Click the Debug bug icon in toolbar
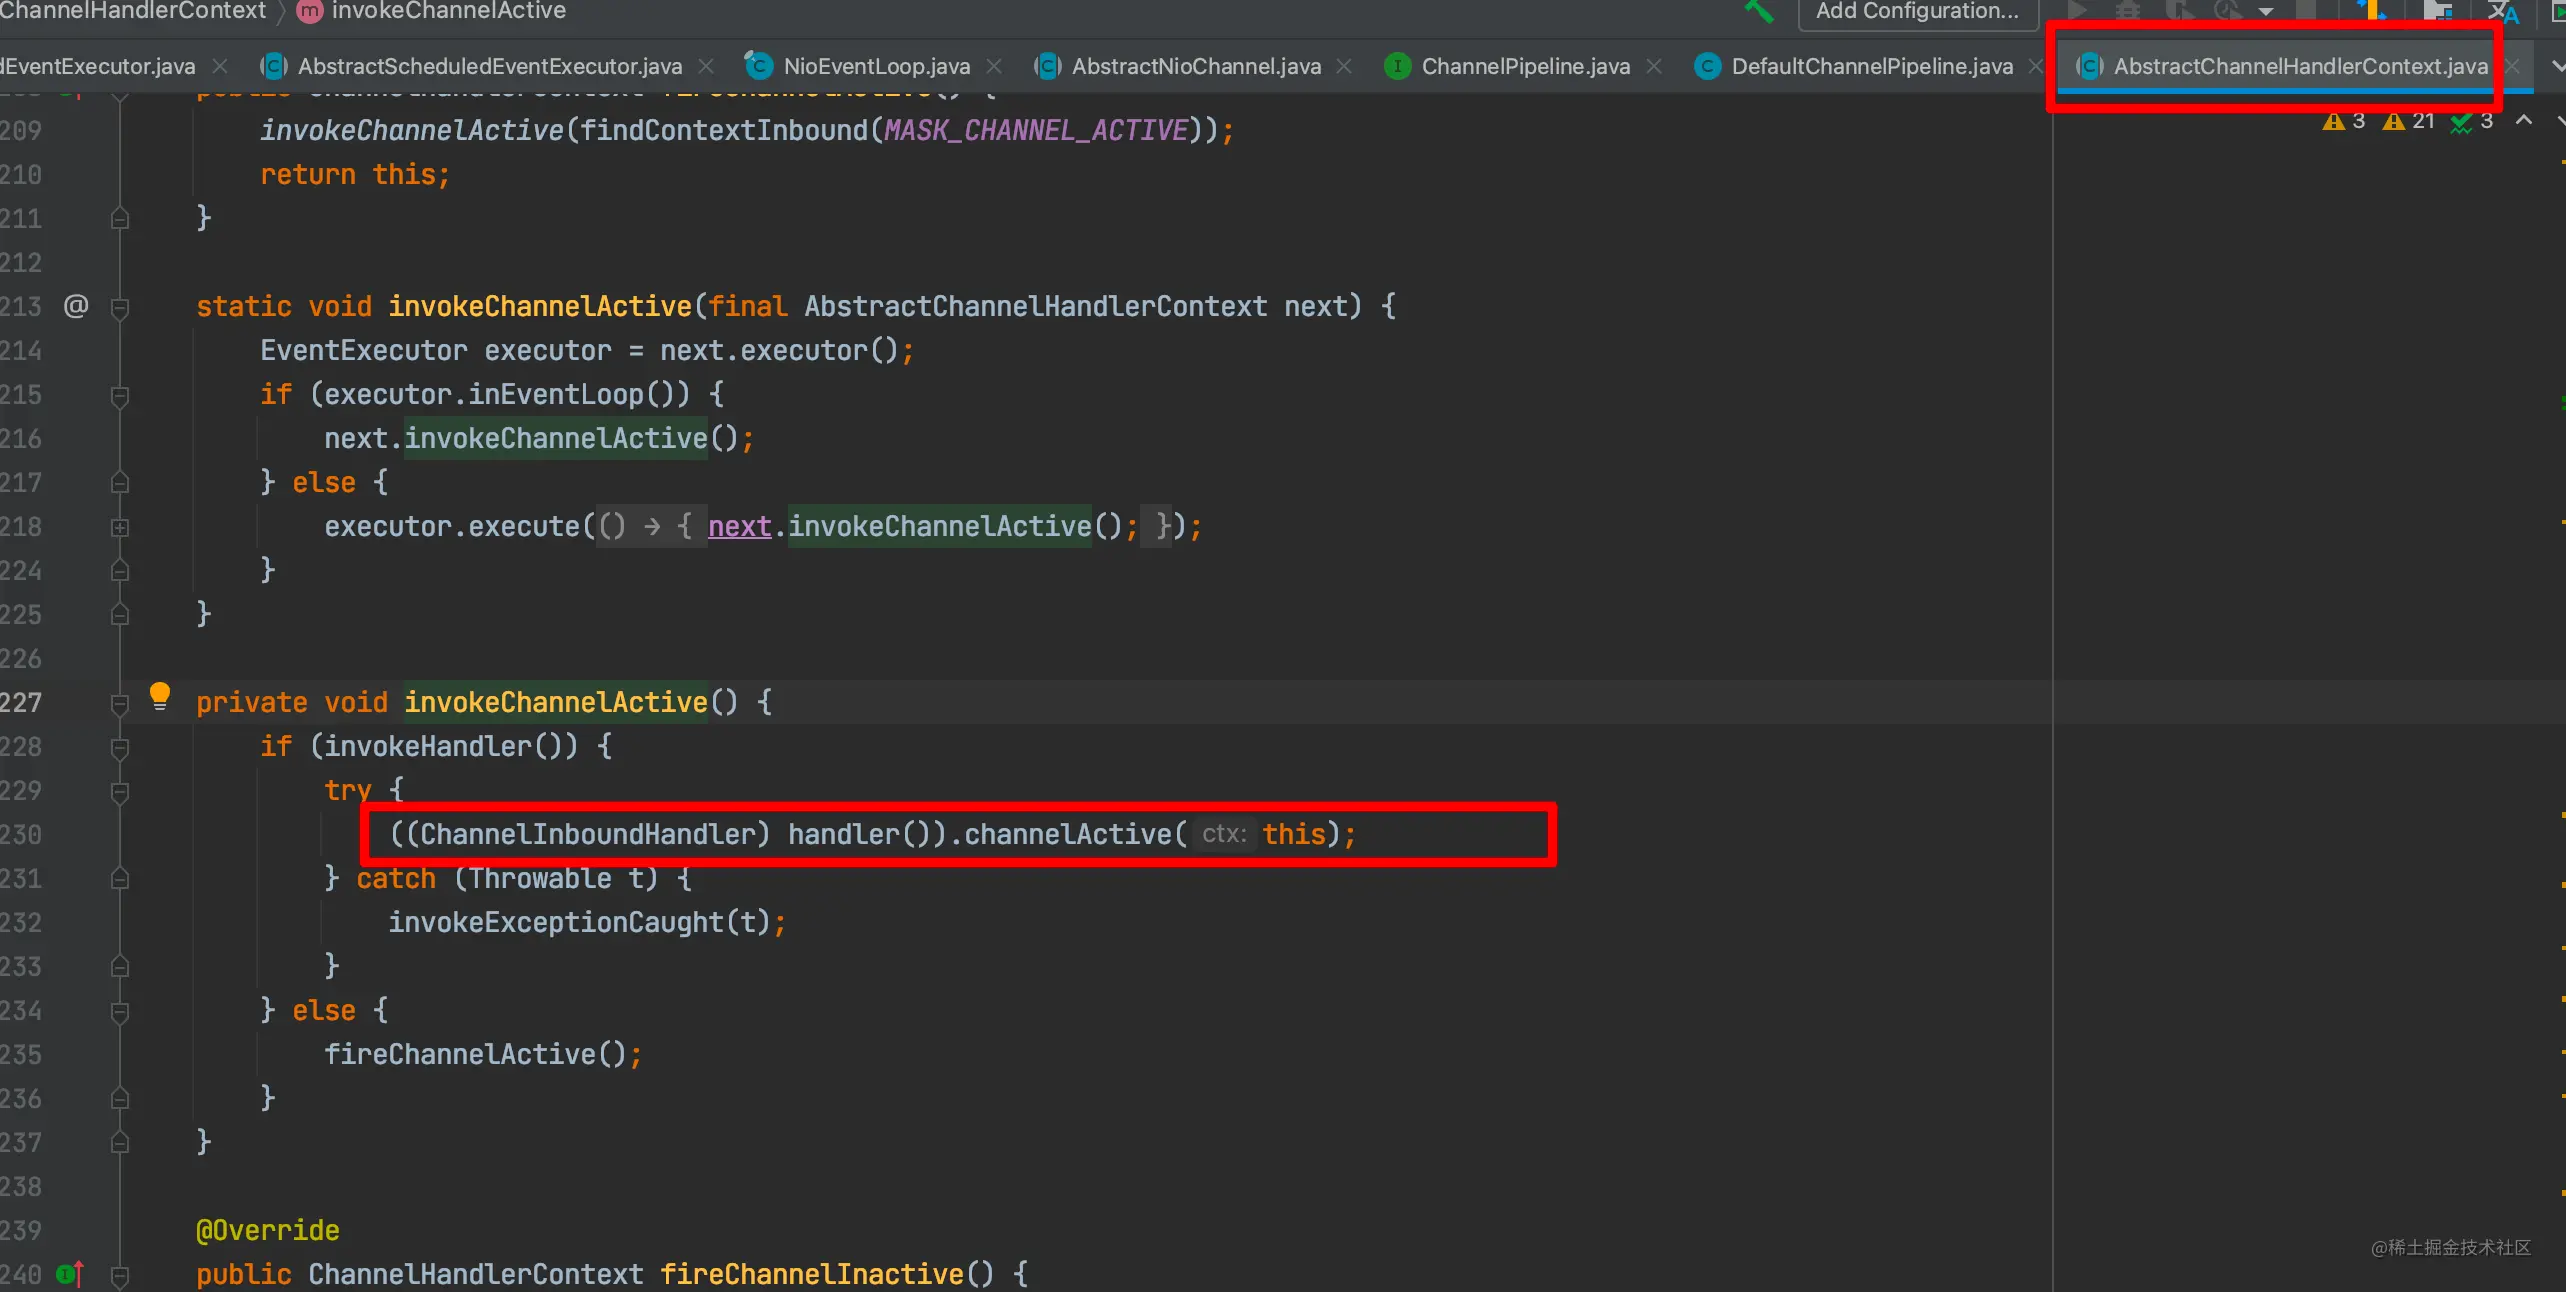The width and height of the screenshot is (2566, 1292). pyautogui.click(x=2127, y=11)
